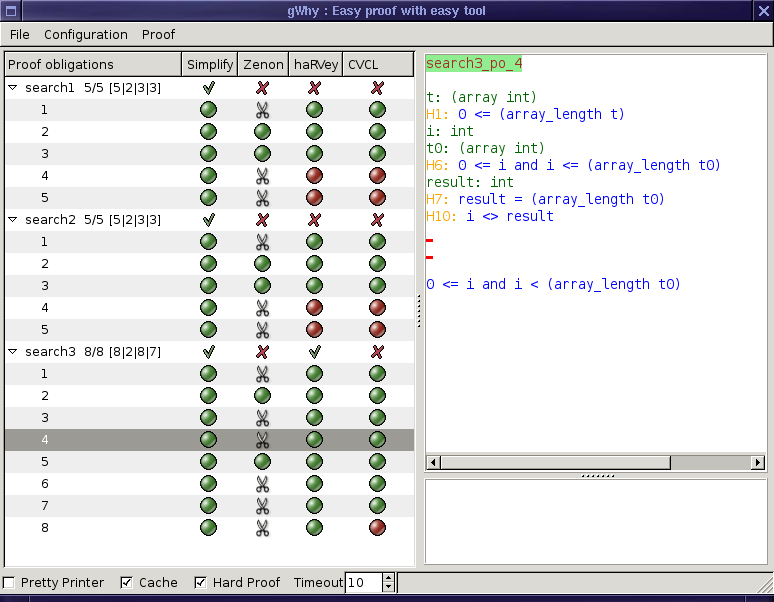This screenshot has width=774, height=602.
Task: Collapse the search1 tree node
Action: point(13,88)
